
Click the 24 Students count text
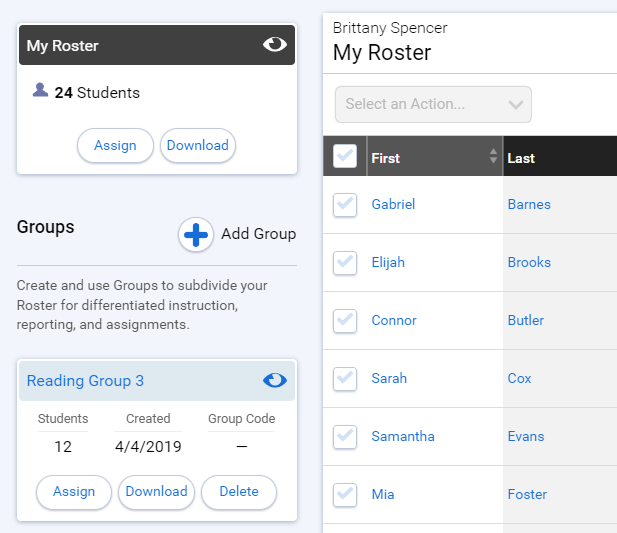coord(97,93)
